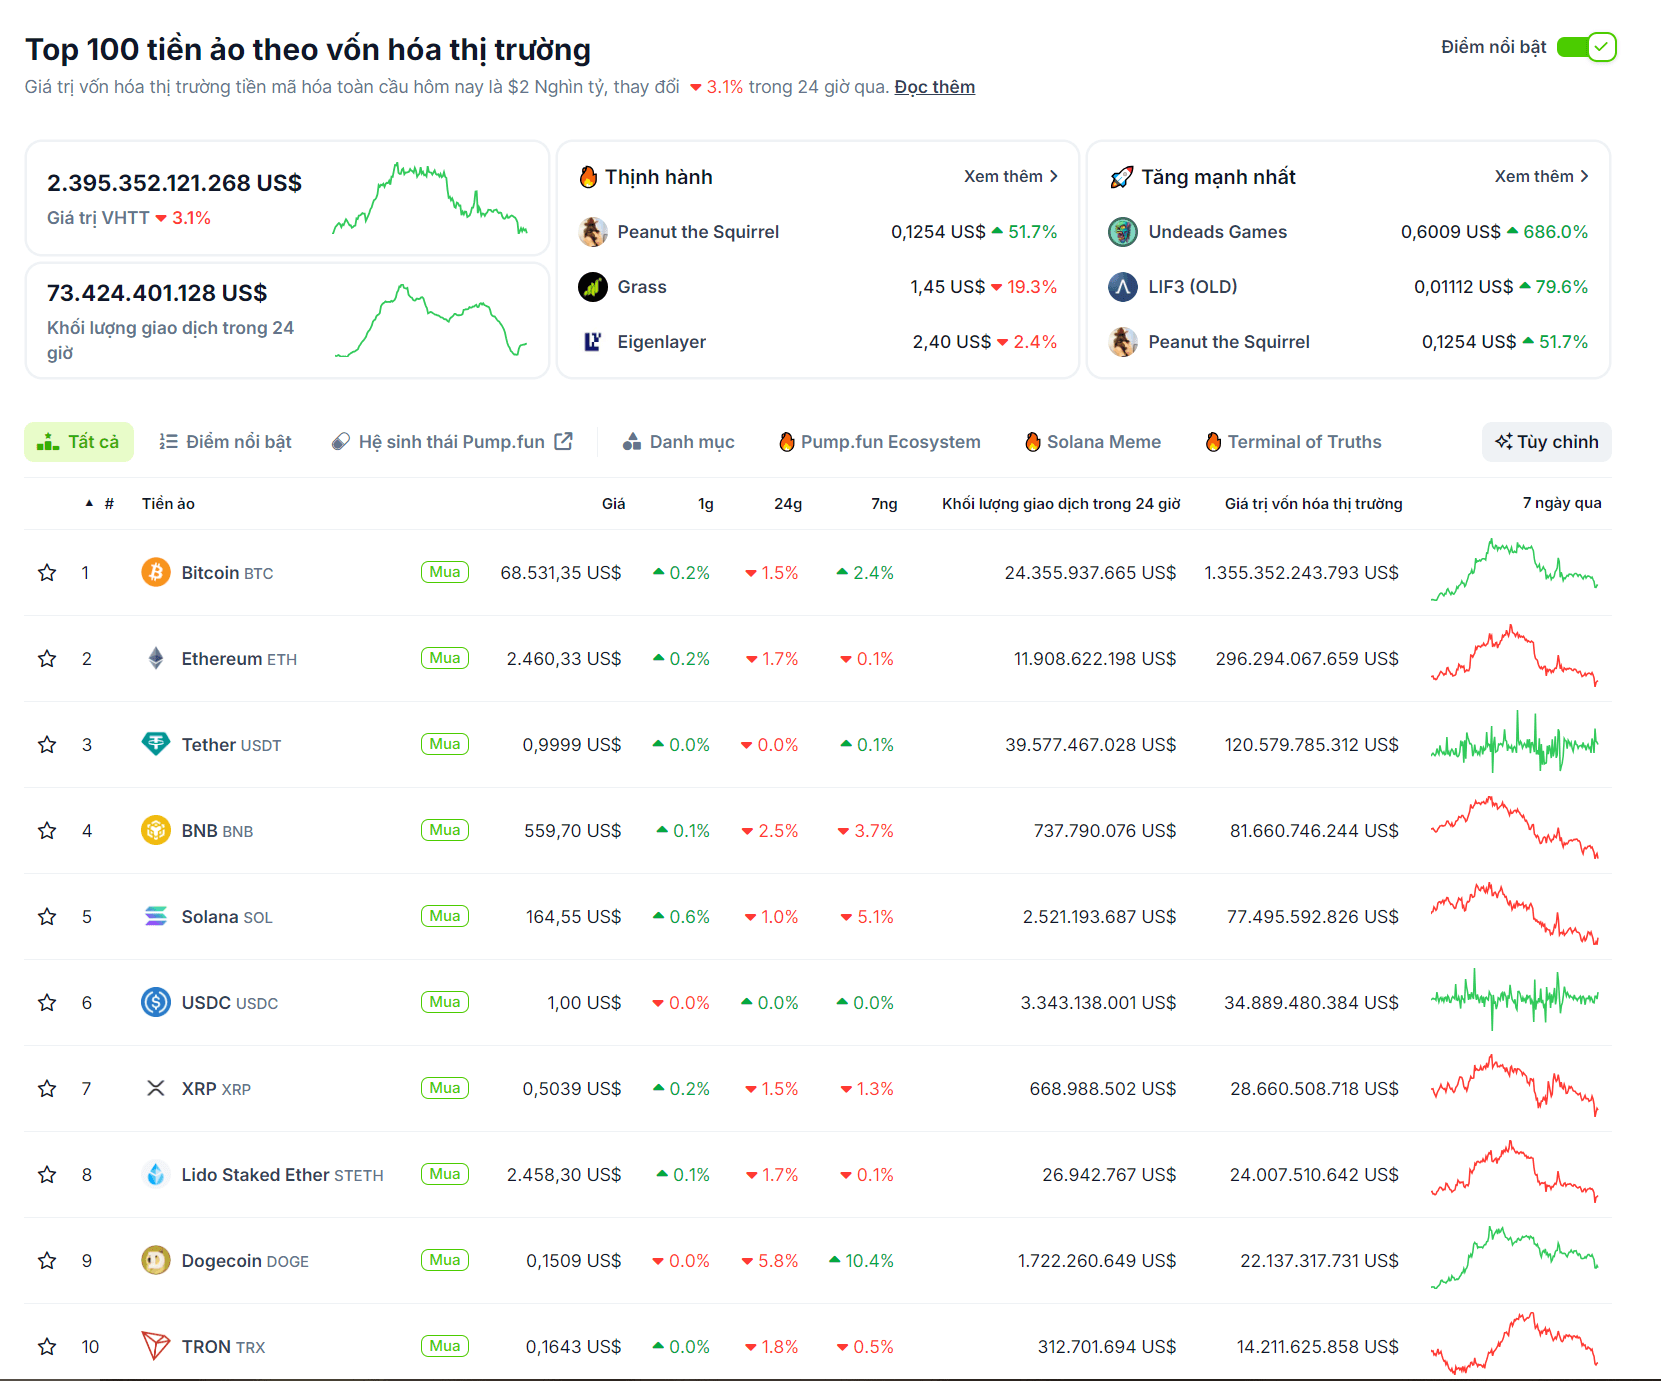Open the Undeads Games link
This screenshot has height=1381, width=1661.
pyautogui.click(x=1218, y=232)
